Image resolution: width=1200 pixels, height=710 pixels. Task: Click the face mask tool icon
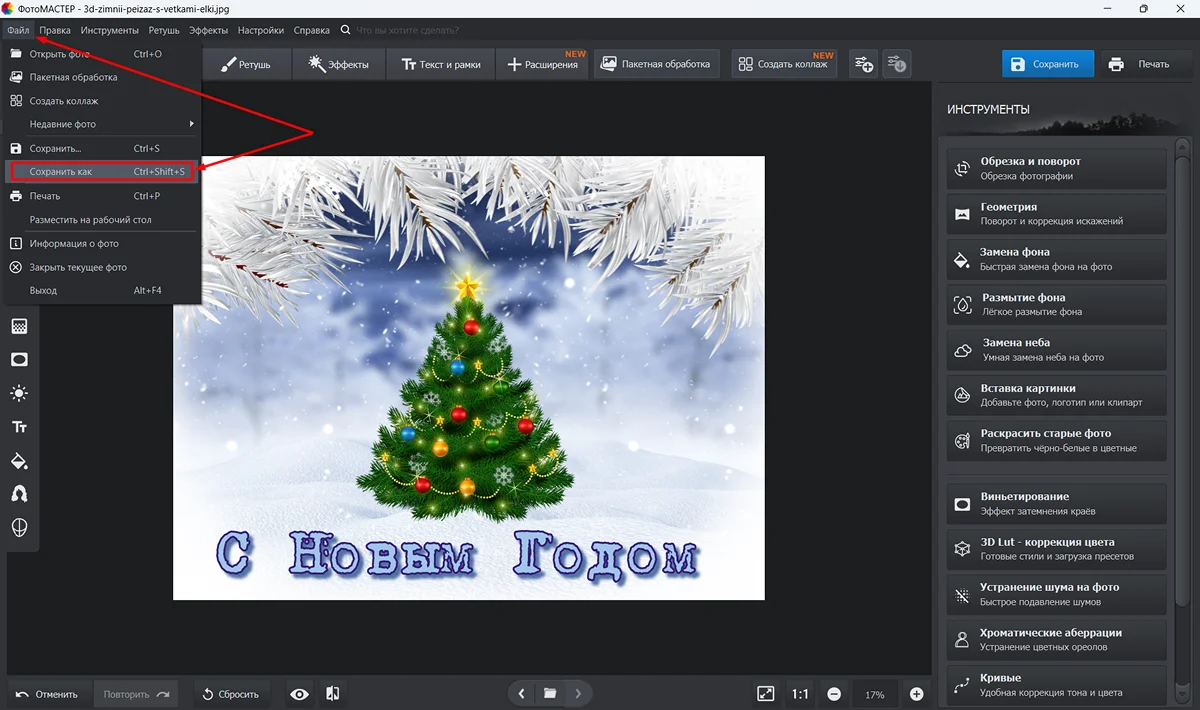19,527
